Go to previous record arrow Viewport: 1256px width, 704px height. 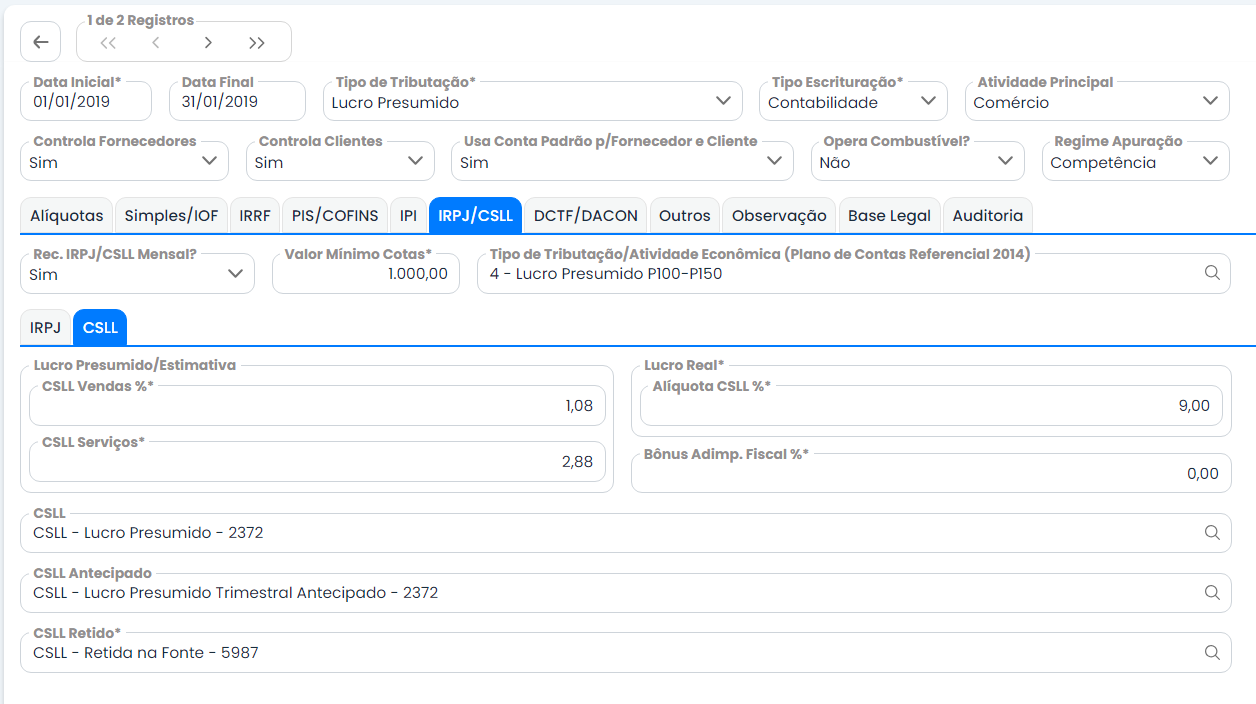pyautogui.click(x=156, y=42)
